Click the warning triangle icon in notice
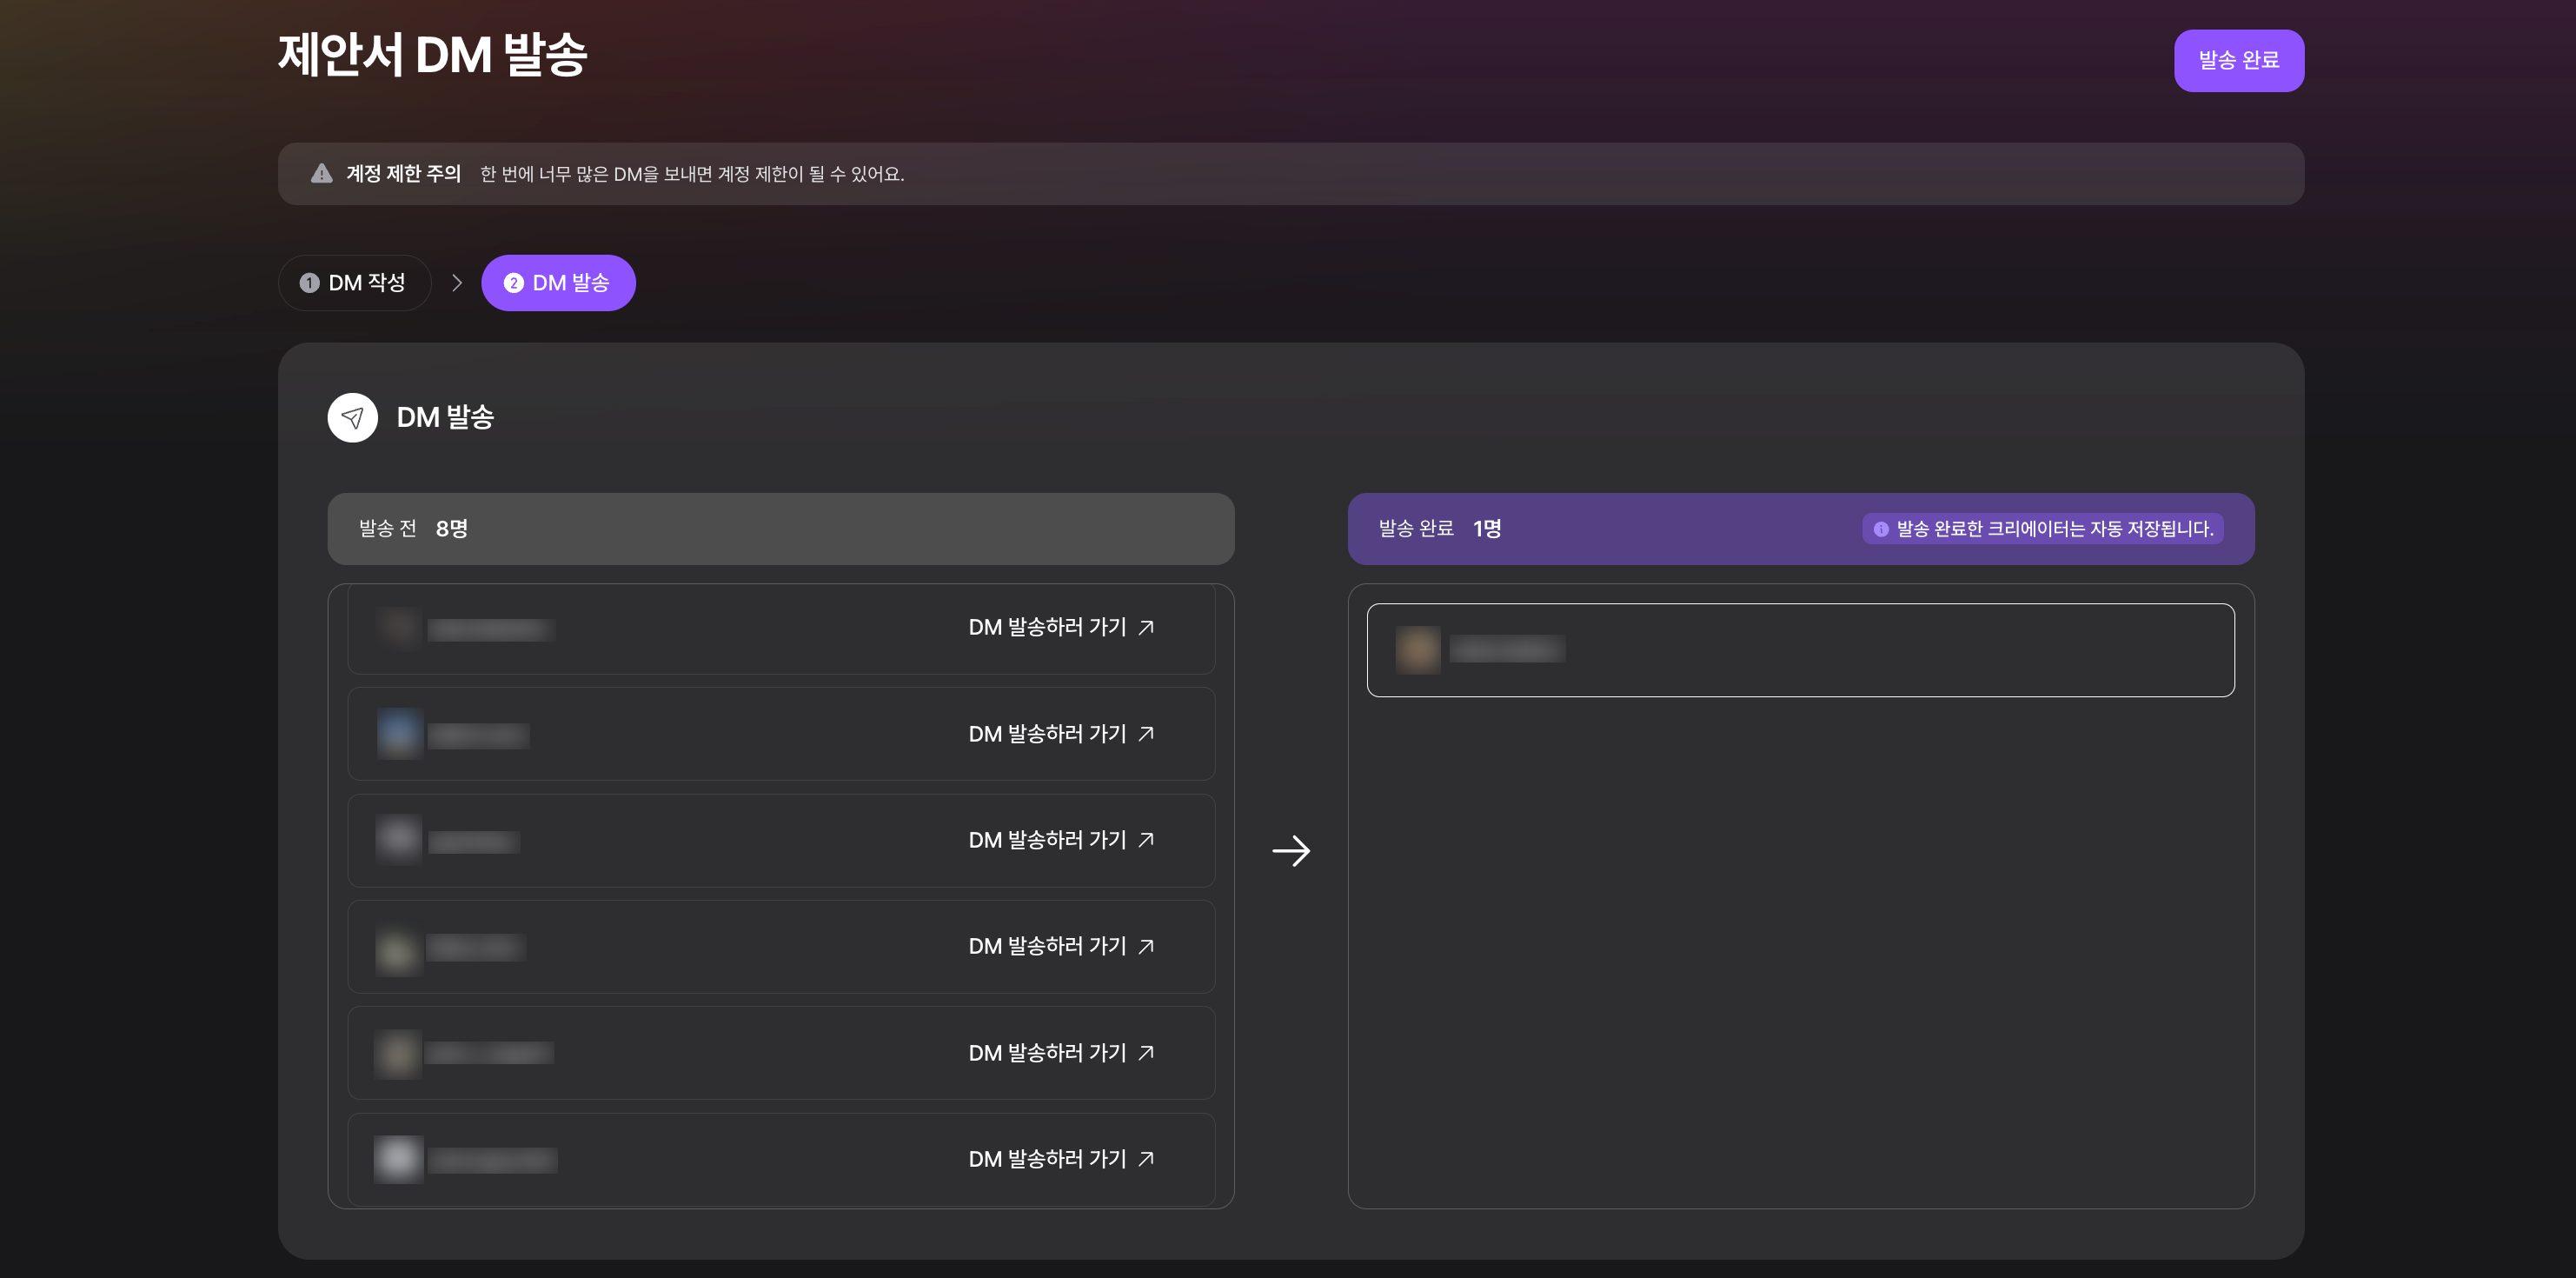 (321, 174)
